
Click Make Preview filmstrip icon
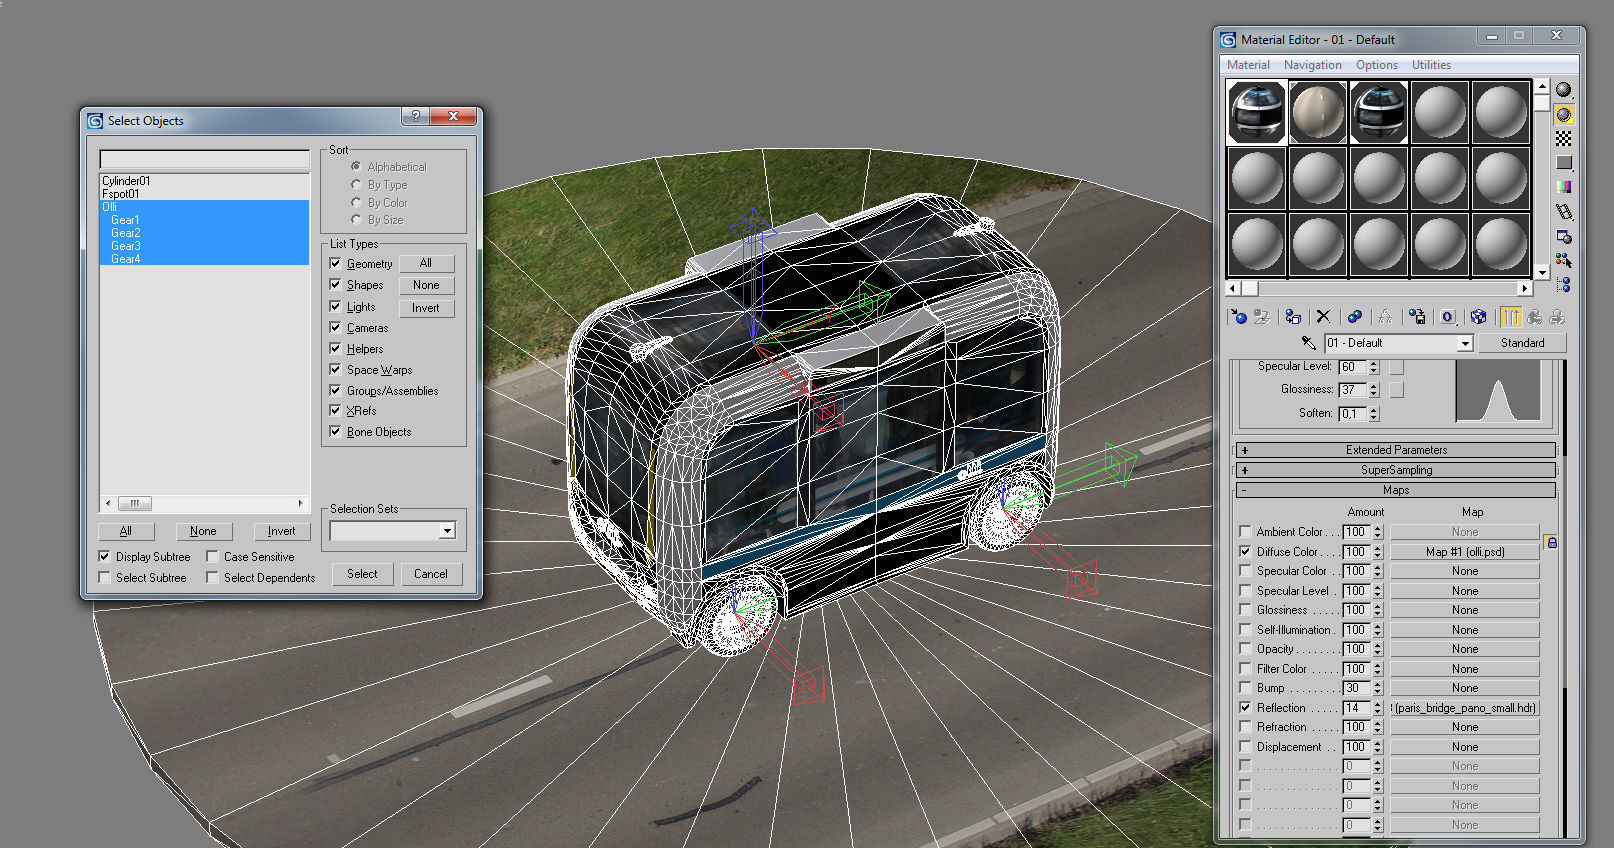point(1563,212)
